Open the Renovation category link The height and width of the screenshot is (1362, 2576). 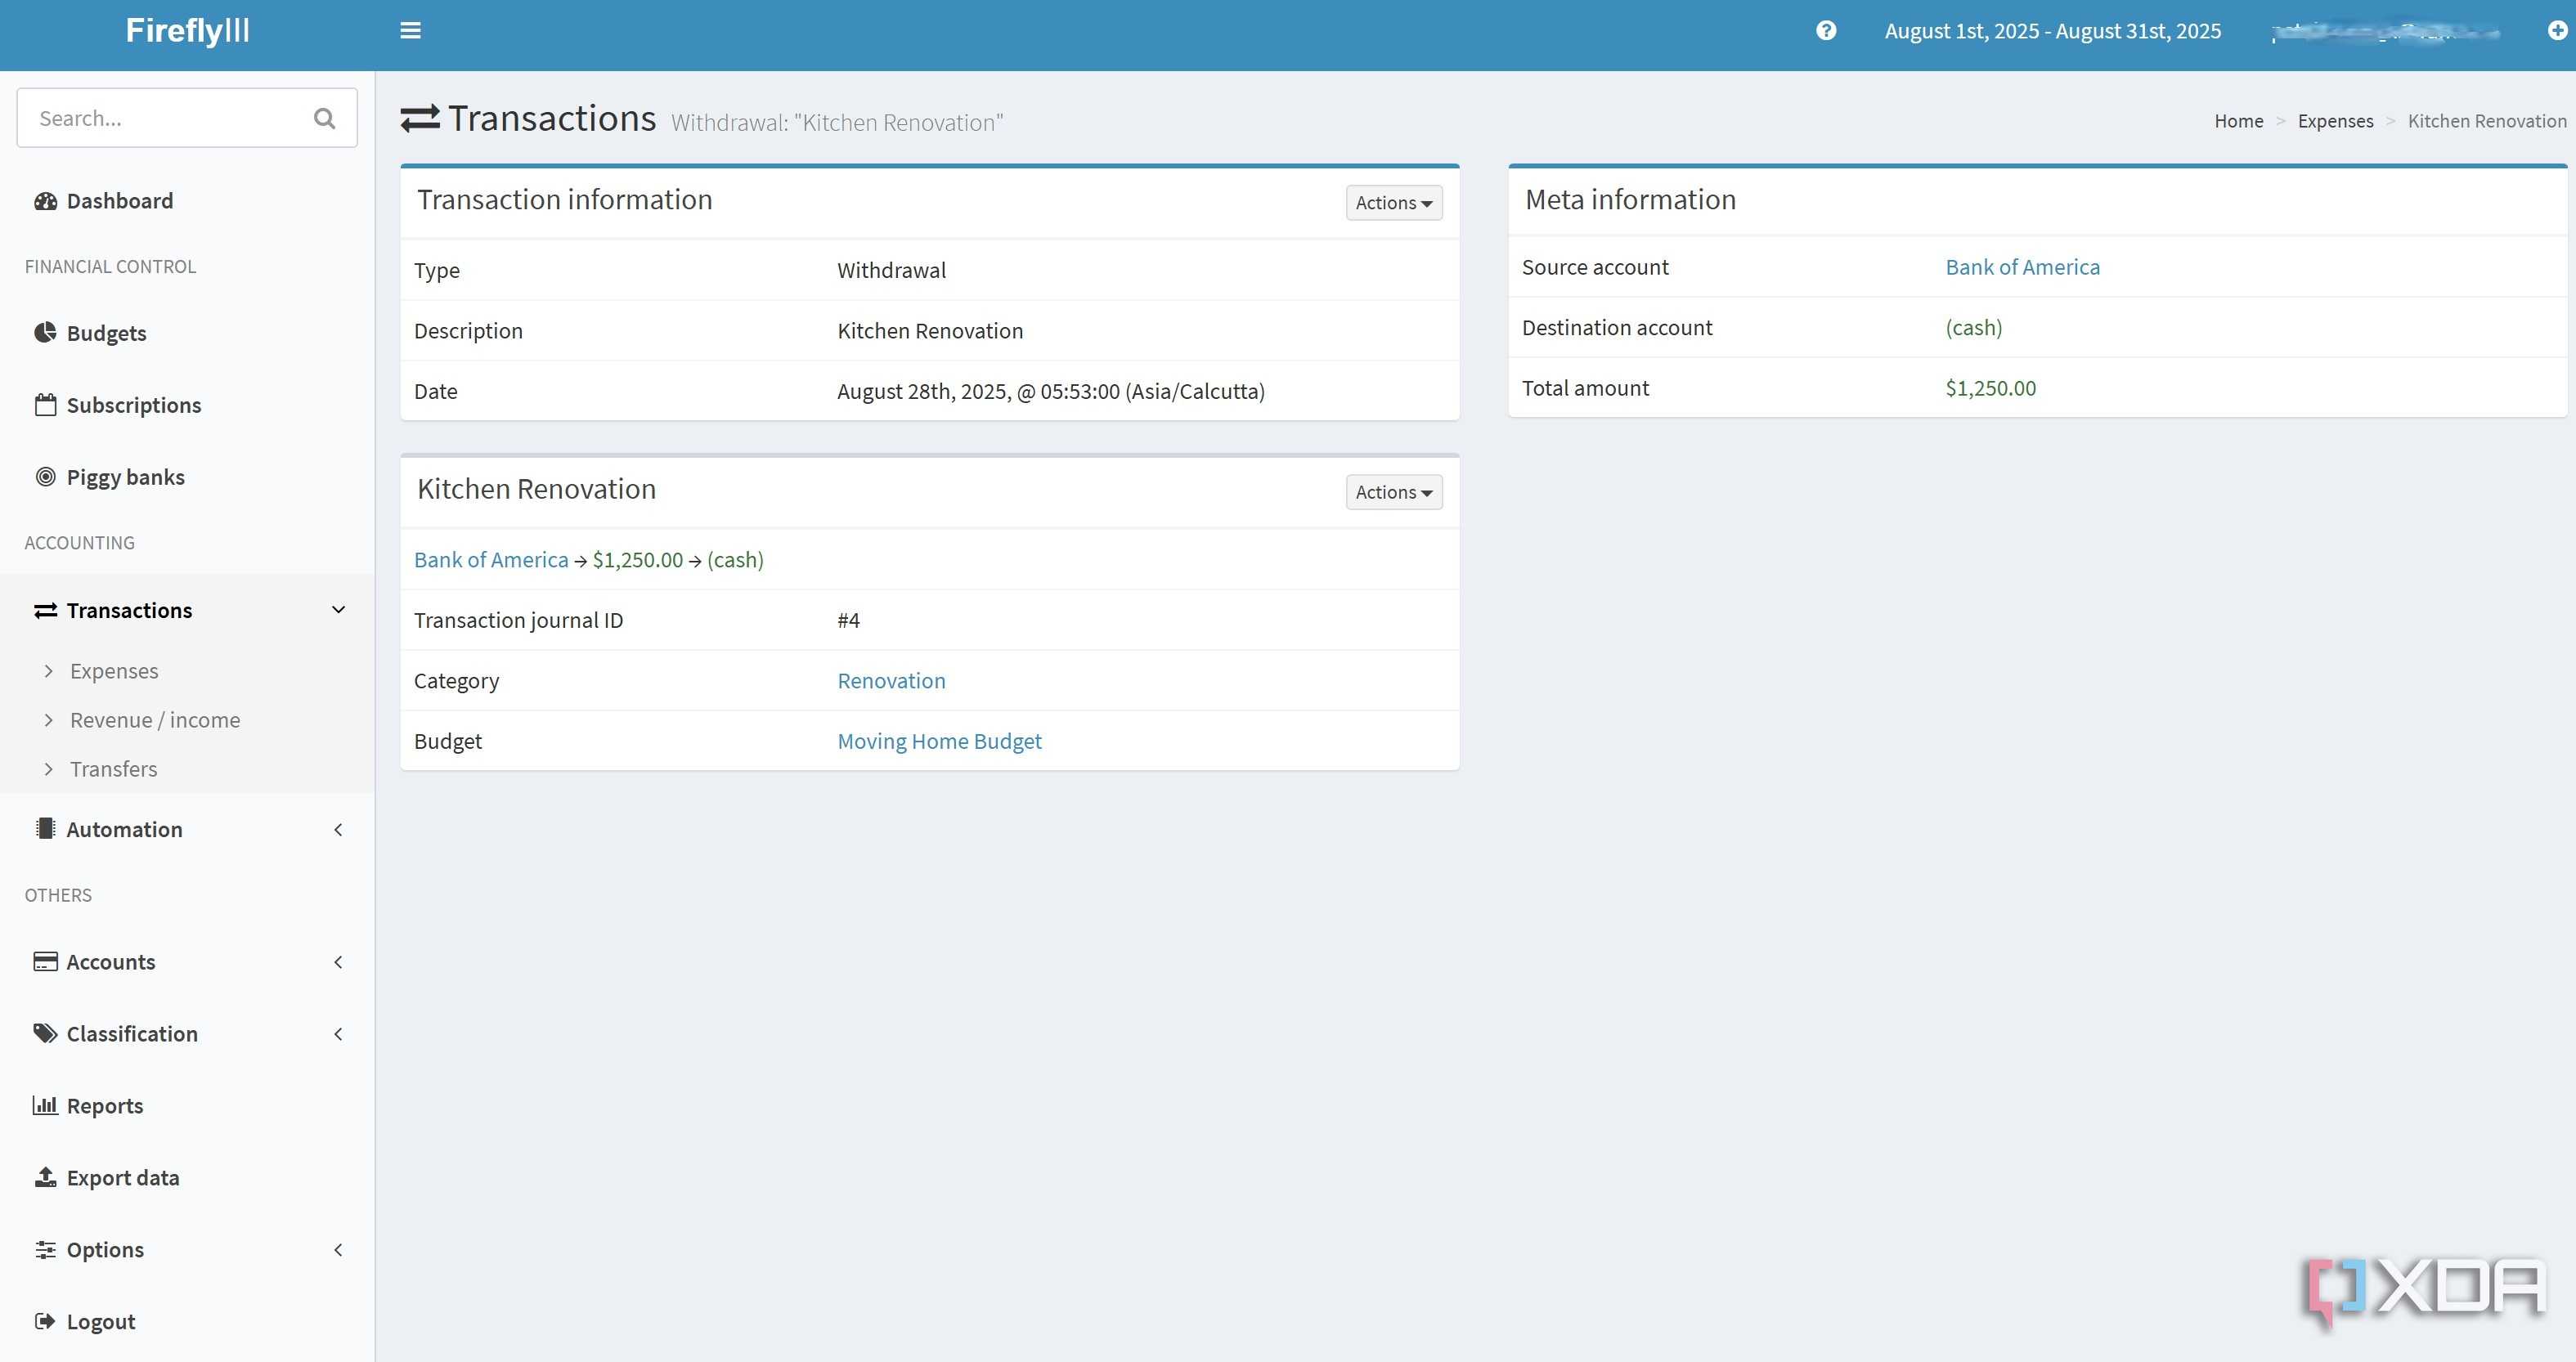point(891,681)
